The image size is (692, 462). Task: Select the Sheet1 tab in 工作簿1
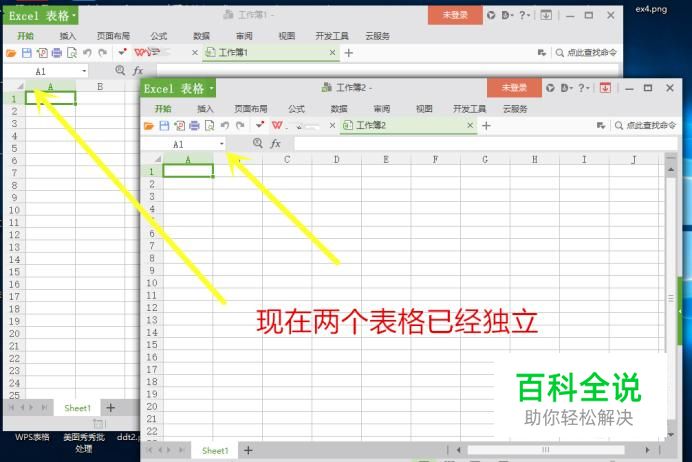coord(77,408)
